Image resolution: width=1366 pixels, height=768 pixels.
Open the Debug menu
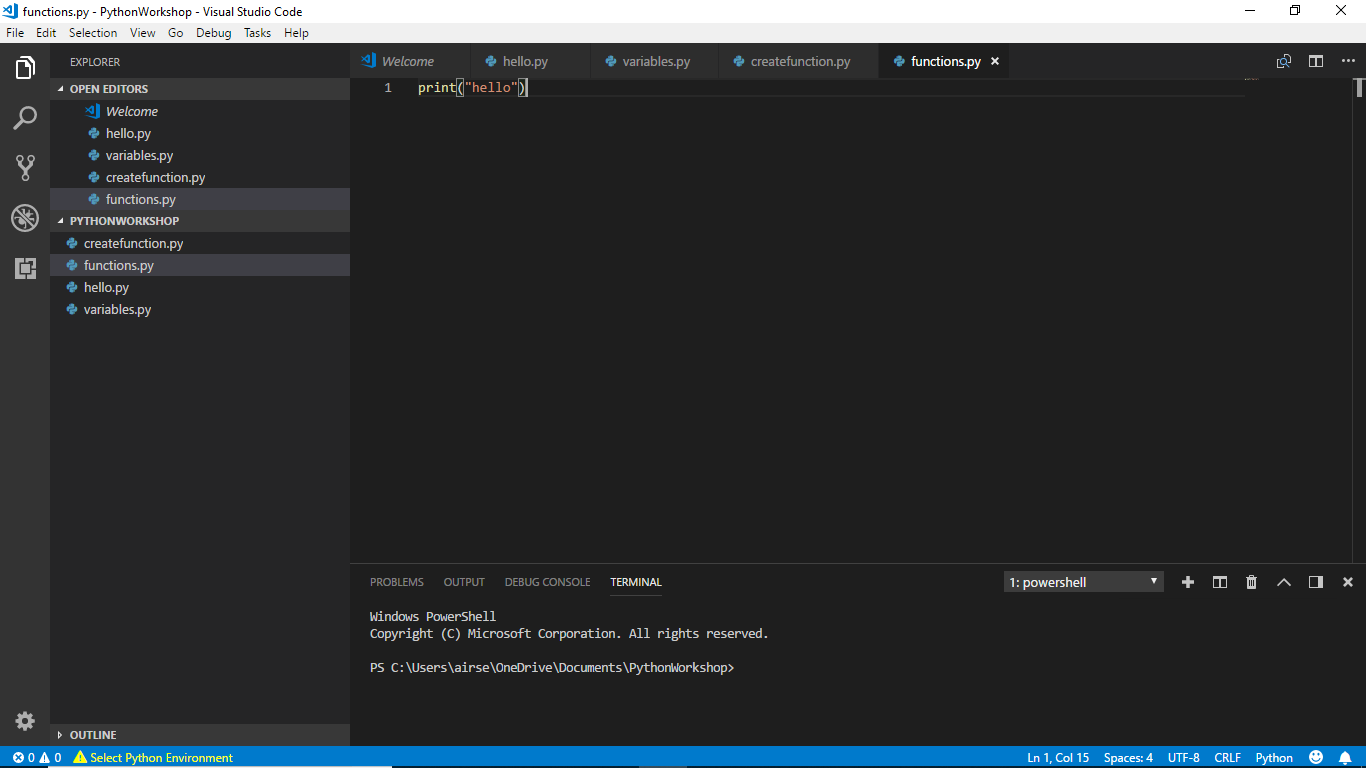214,32
